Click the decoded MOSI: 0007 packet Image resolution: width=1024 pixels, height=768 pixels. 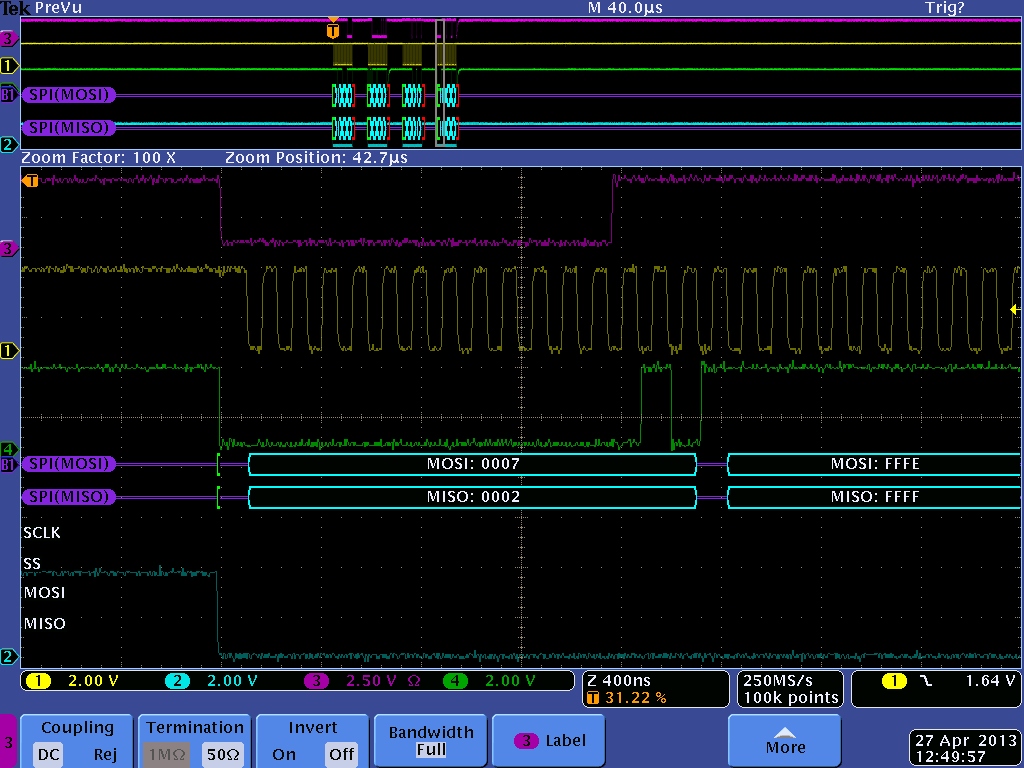[x=472, y=464]
